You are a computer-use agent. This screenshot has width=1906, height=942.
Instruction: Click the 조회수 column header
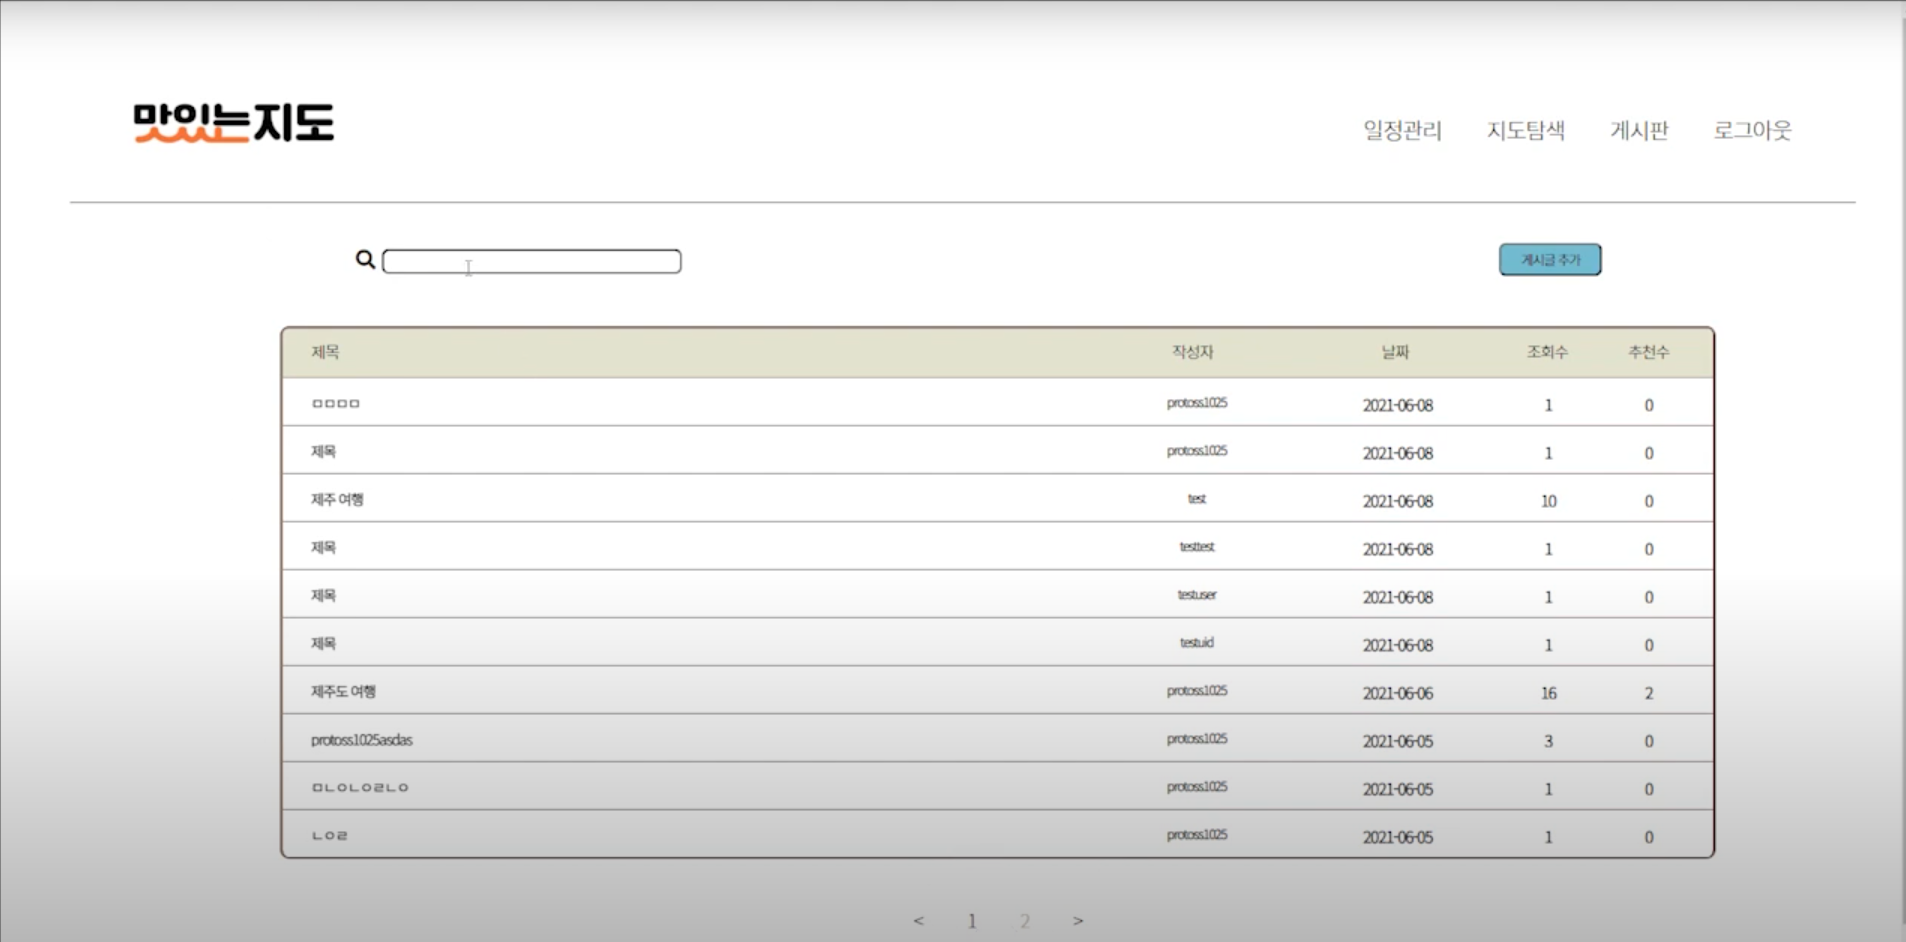click(1547, 352)
